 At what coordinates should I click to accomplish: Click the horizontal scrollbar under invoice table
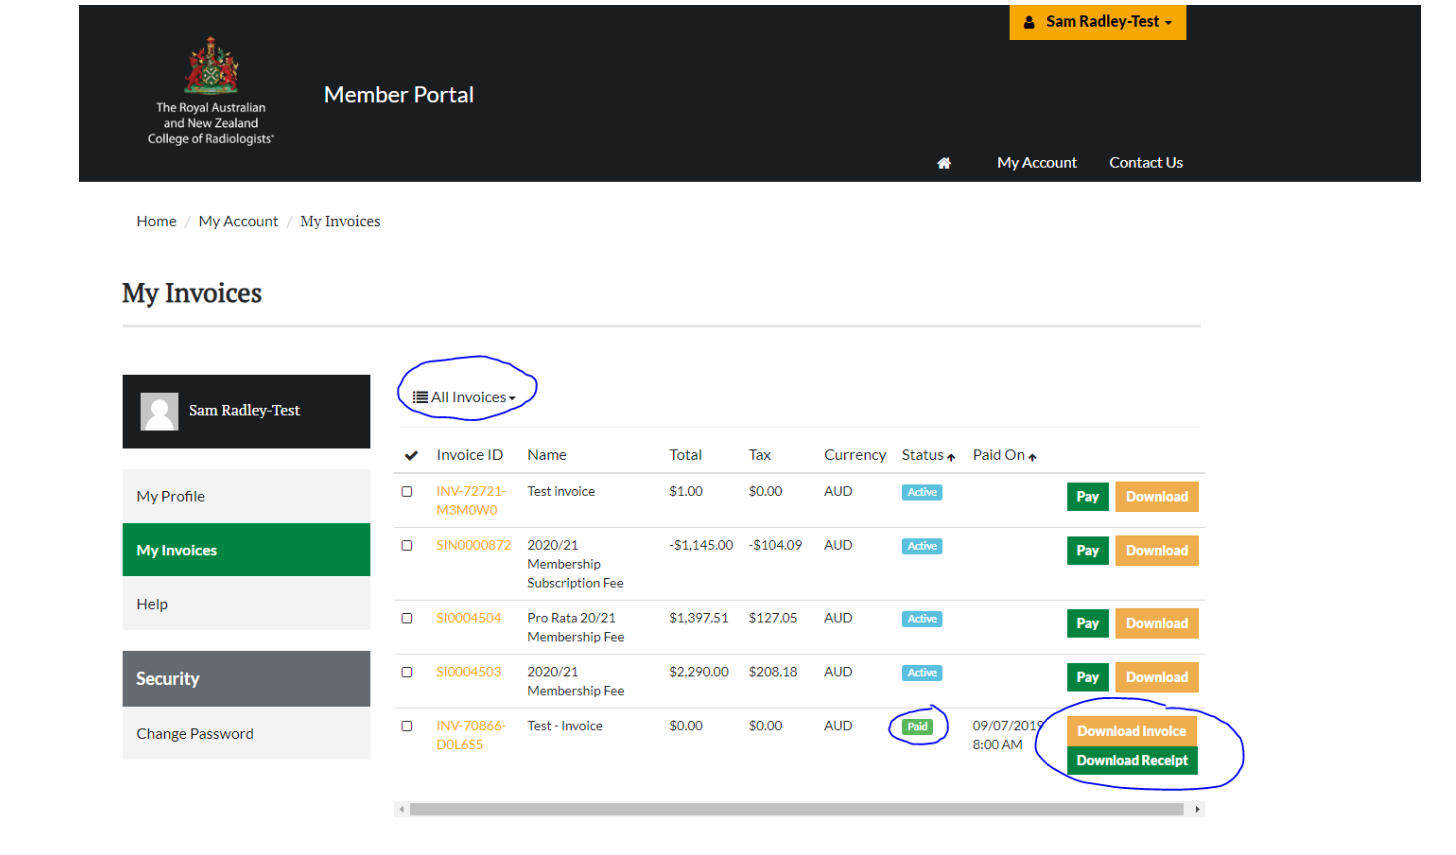796,809
